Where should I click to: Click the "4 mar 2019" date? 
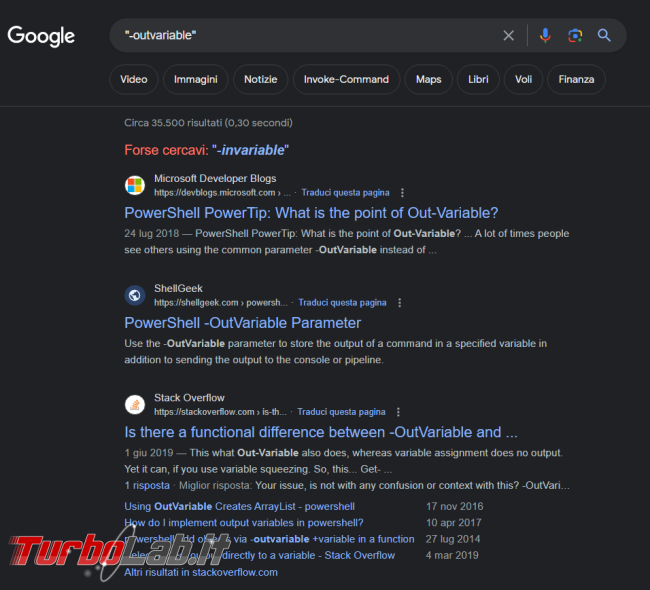point(452,556)
